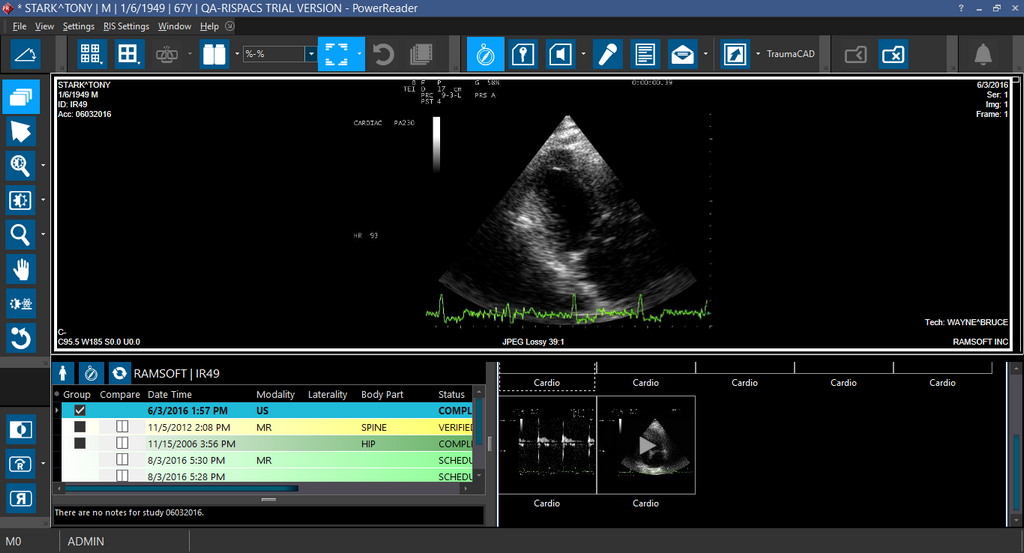
Task: Check Group box for 11/5/2012 MR study
Action: click(x=80, y=427)
